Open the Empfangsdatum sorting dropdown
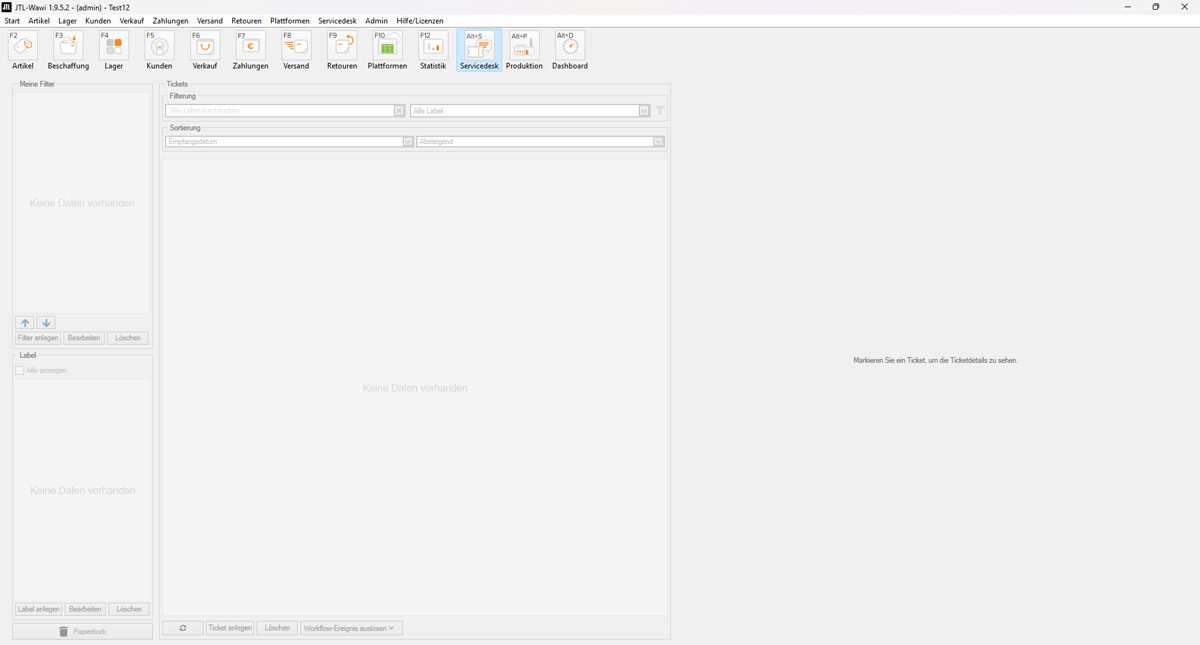This screenshot has height=645, width=1200. click(407, 141)
